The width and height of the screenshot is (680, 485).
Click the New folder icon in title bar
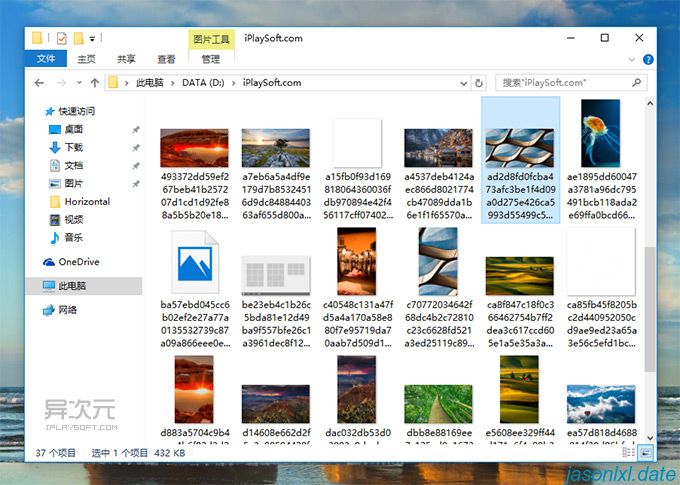(78, 39)
